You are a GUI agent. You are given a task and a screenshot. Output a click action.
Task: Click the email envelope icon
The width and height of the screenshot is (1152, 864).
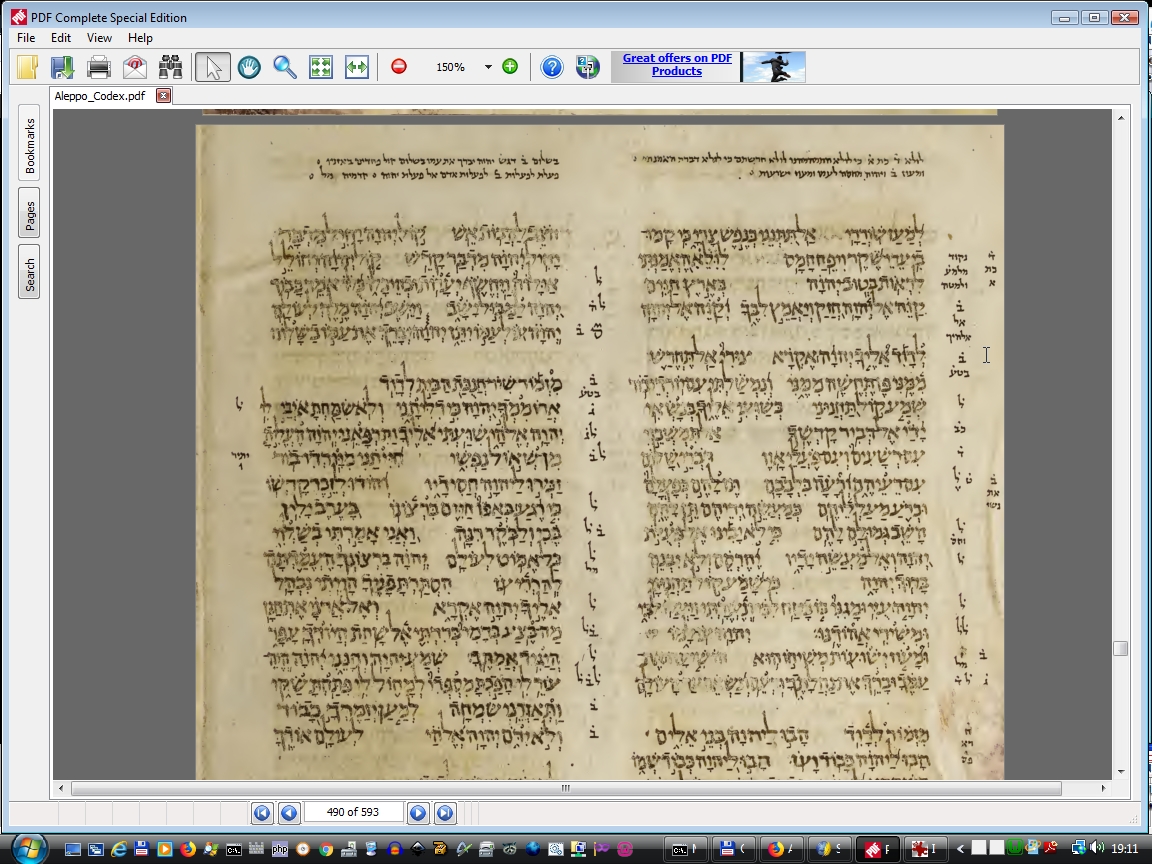tap(134, 67)
